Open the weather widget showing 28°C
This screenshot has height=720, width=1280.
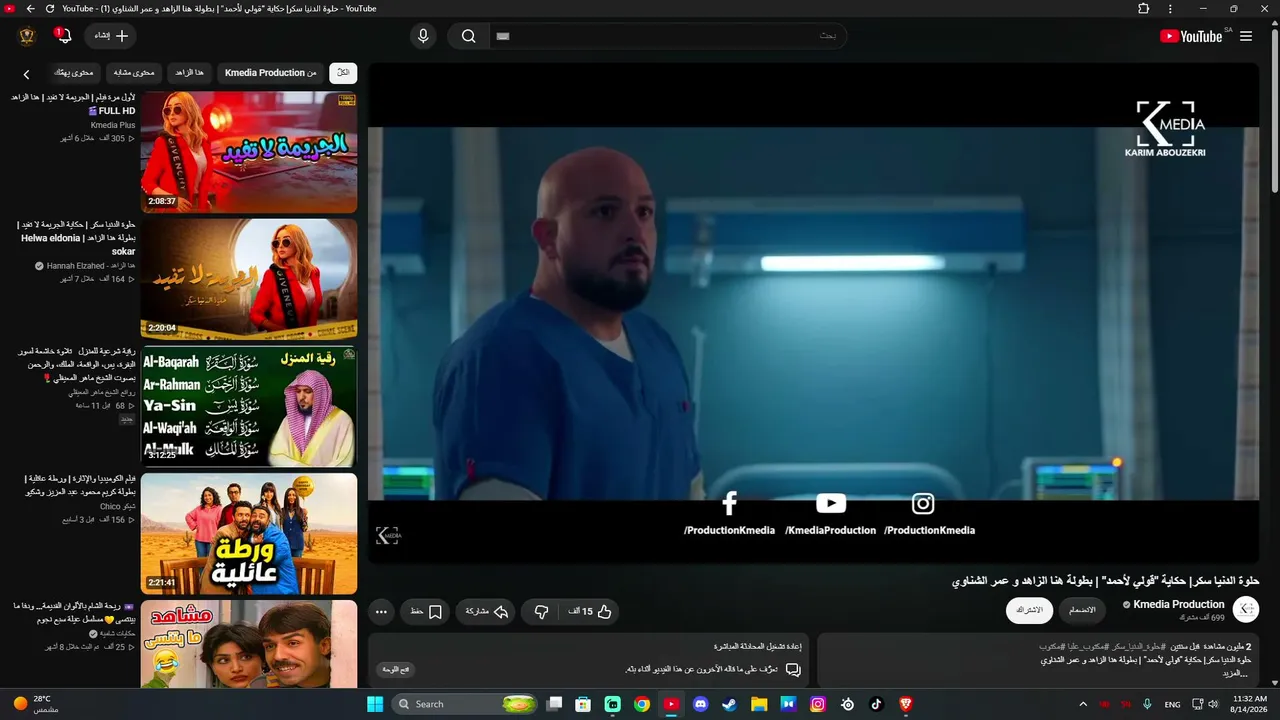[36, 704]
